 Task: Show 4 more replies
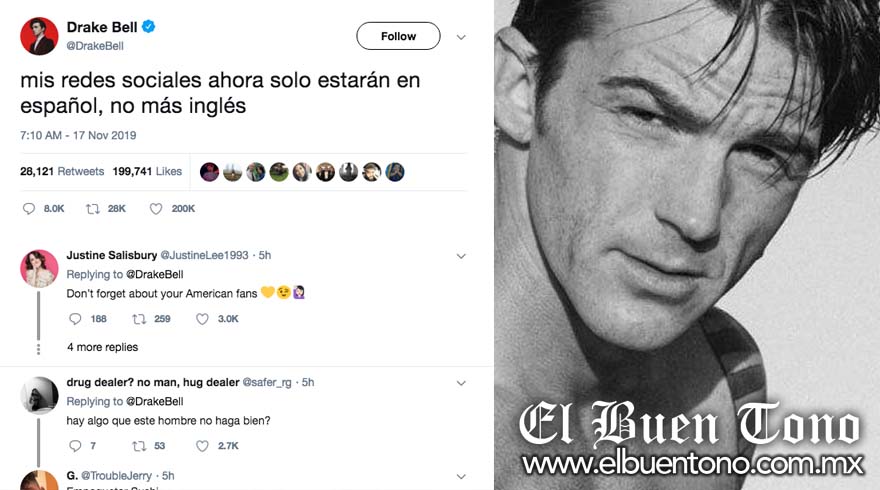(x=103, y=347)
